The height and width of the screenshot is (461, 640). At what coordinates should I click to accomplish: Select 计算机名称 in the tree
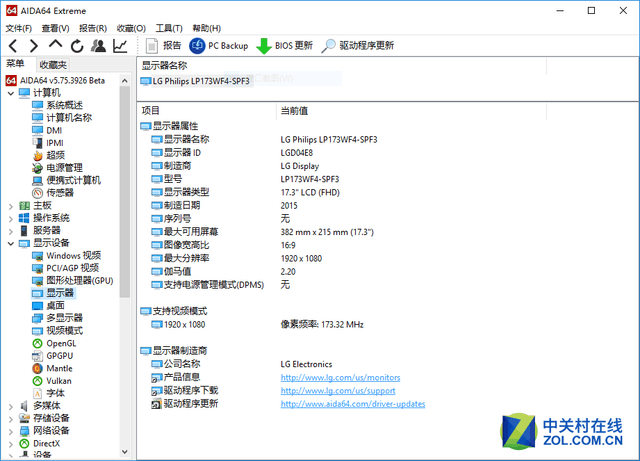pyautogui.click(x=62, y=118)
